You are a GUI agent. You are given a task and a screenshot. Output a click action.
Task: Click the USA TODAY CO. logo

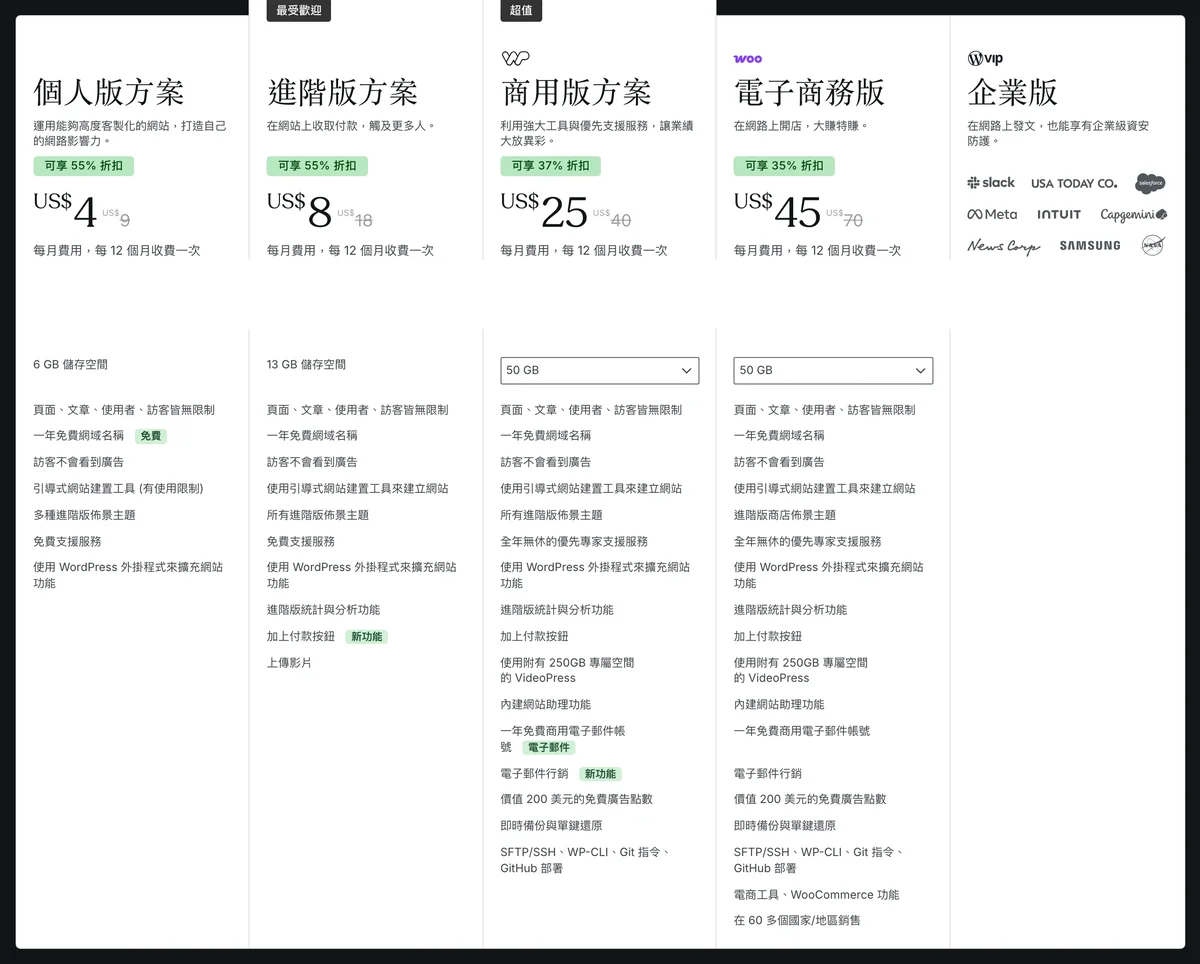coord(1074,183)
